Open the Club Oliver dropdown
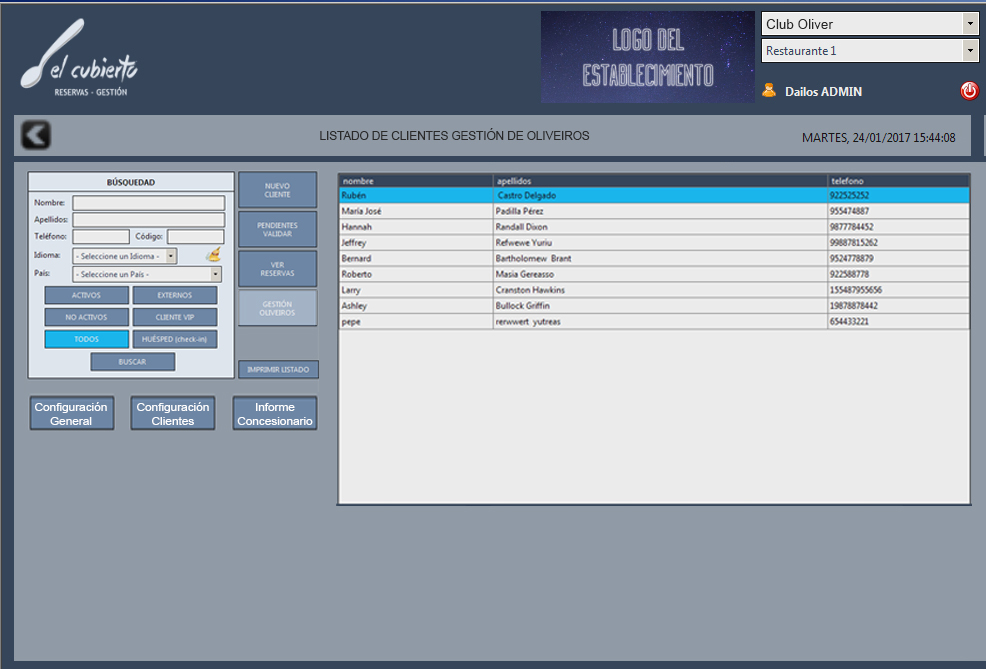Screen dimensions: 986x669 pos(869,24)
